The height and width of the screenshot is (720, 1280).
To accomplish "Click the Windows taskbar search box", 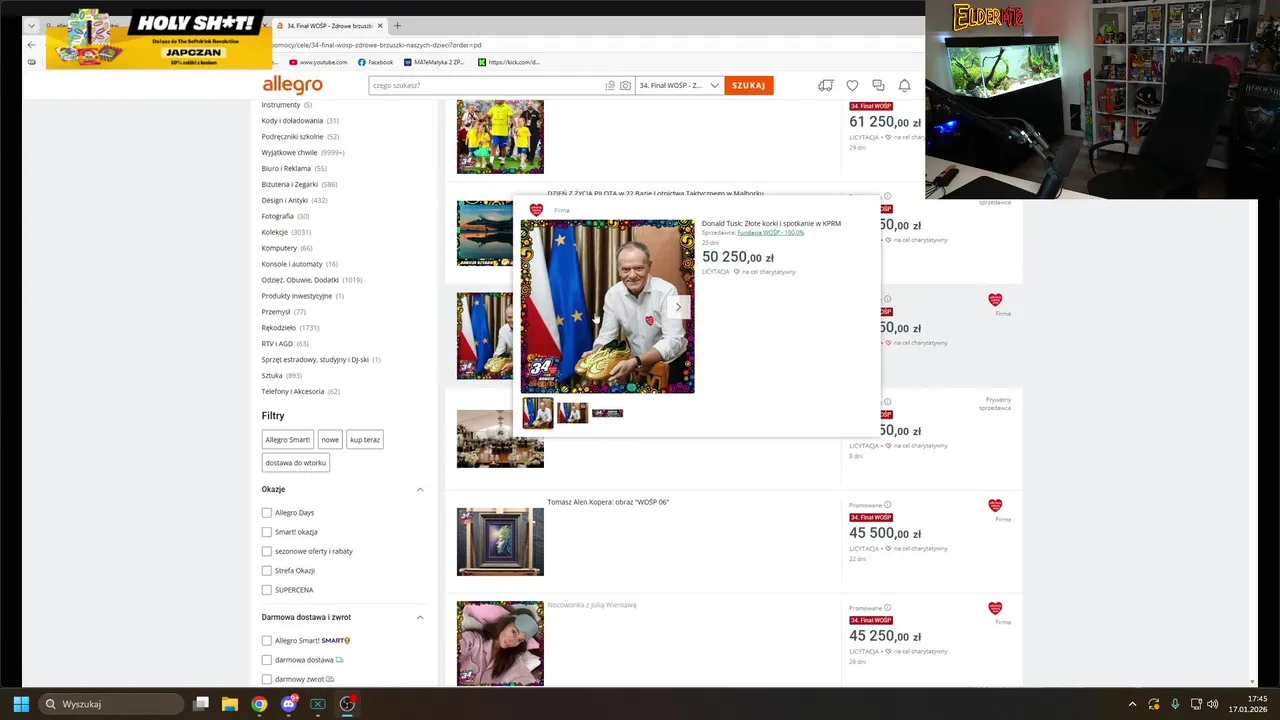I will coord(111,704).
